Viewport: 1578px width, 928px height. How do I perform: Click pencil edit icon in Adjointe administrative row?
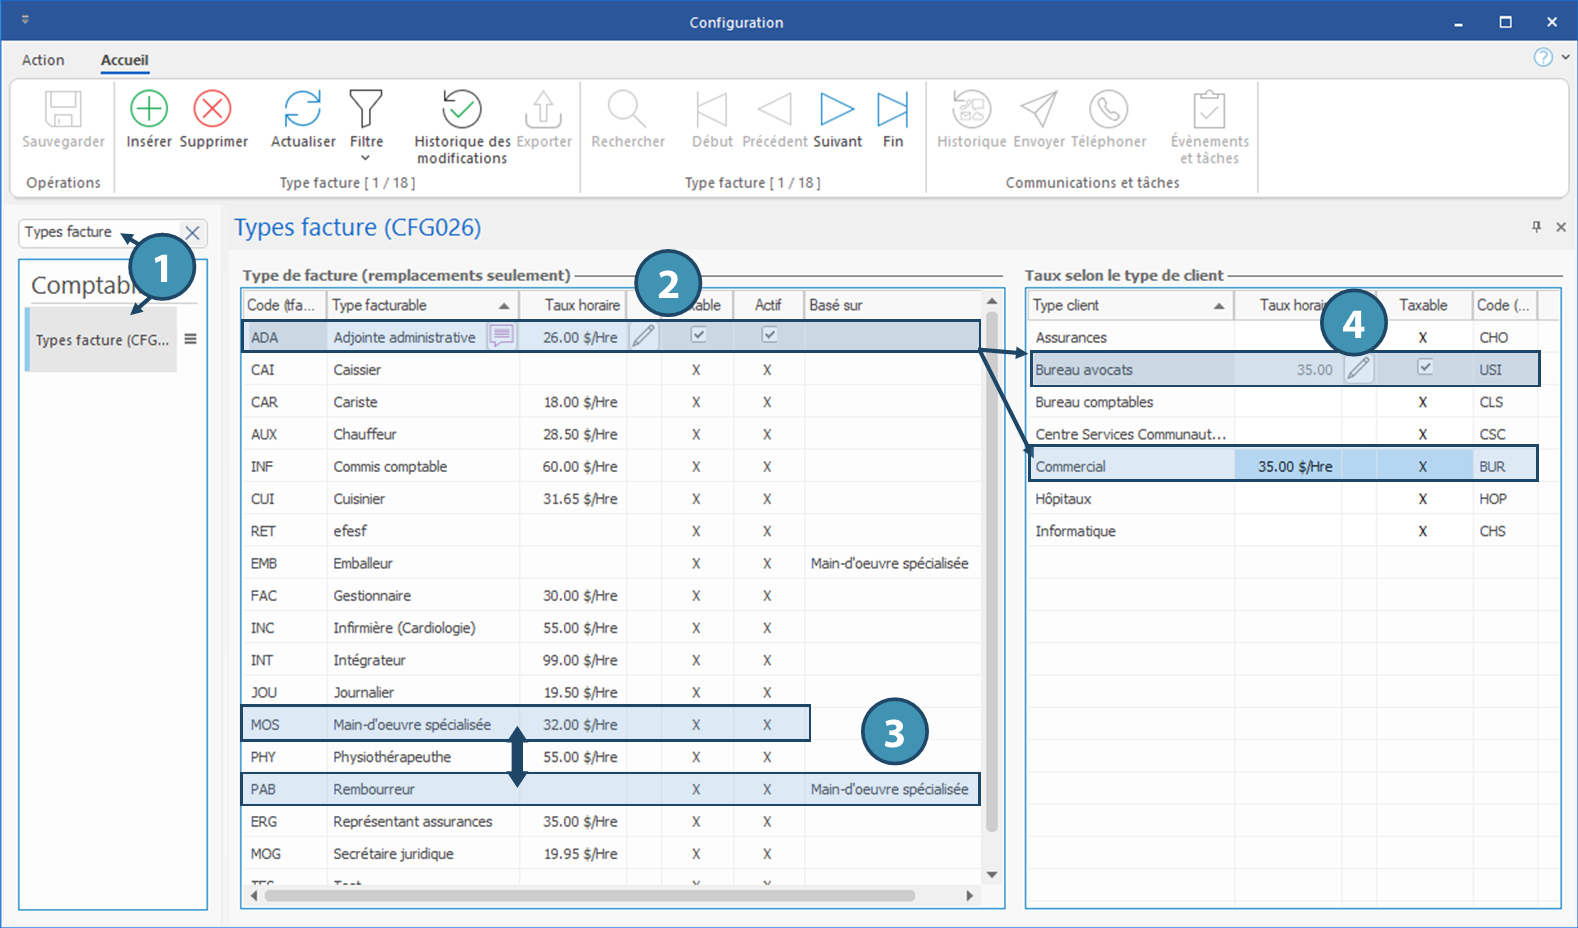click(644, 337)
